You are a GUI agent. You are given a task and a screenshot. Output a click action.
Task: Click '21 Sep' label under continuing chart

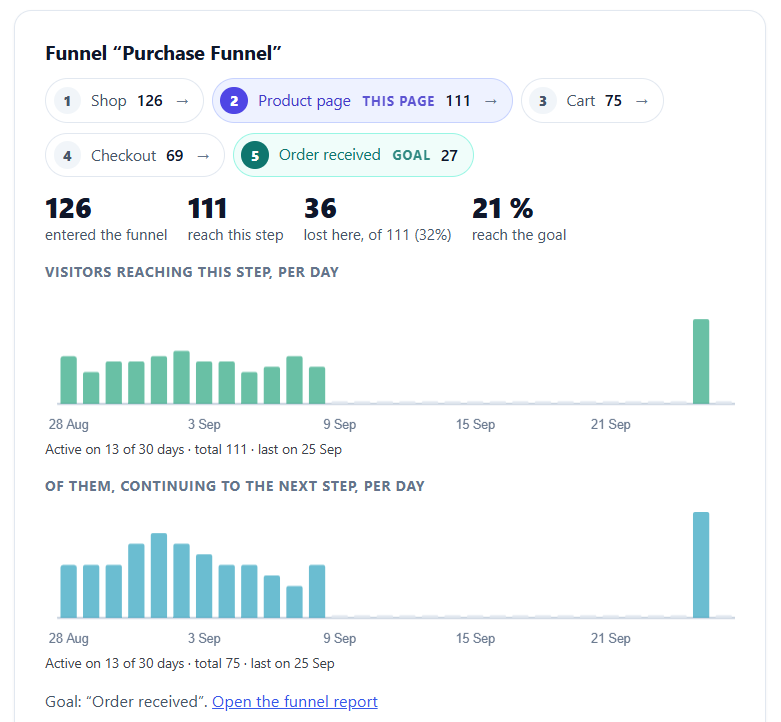click(x=611, y=638)
